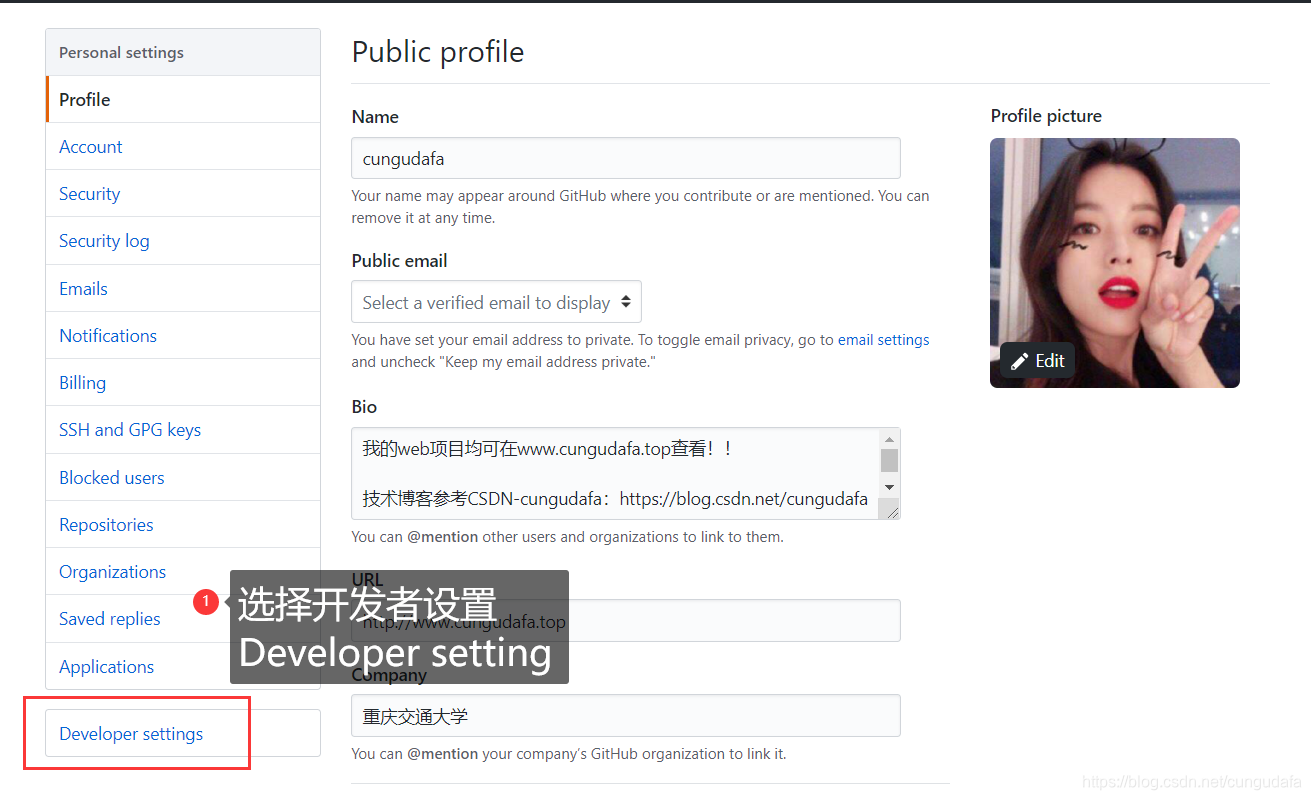Click the Edit profile picture button

click(x=1037, y=361)
